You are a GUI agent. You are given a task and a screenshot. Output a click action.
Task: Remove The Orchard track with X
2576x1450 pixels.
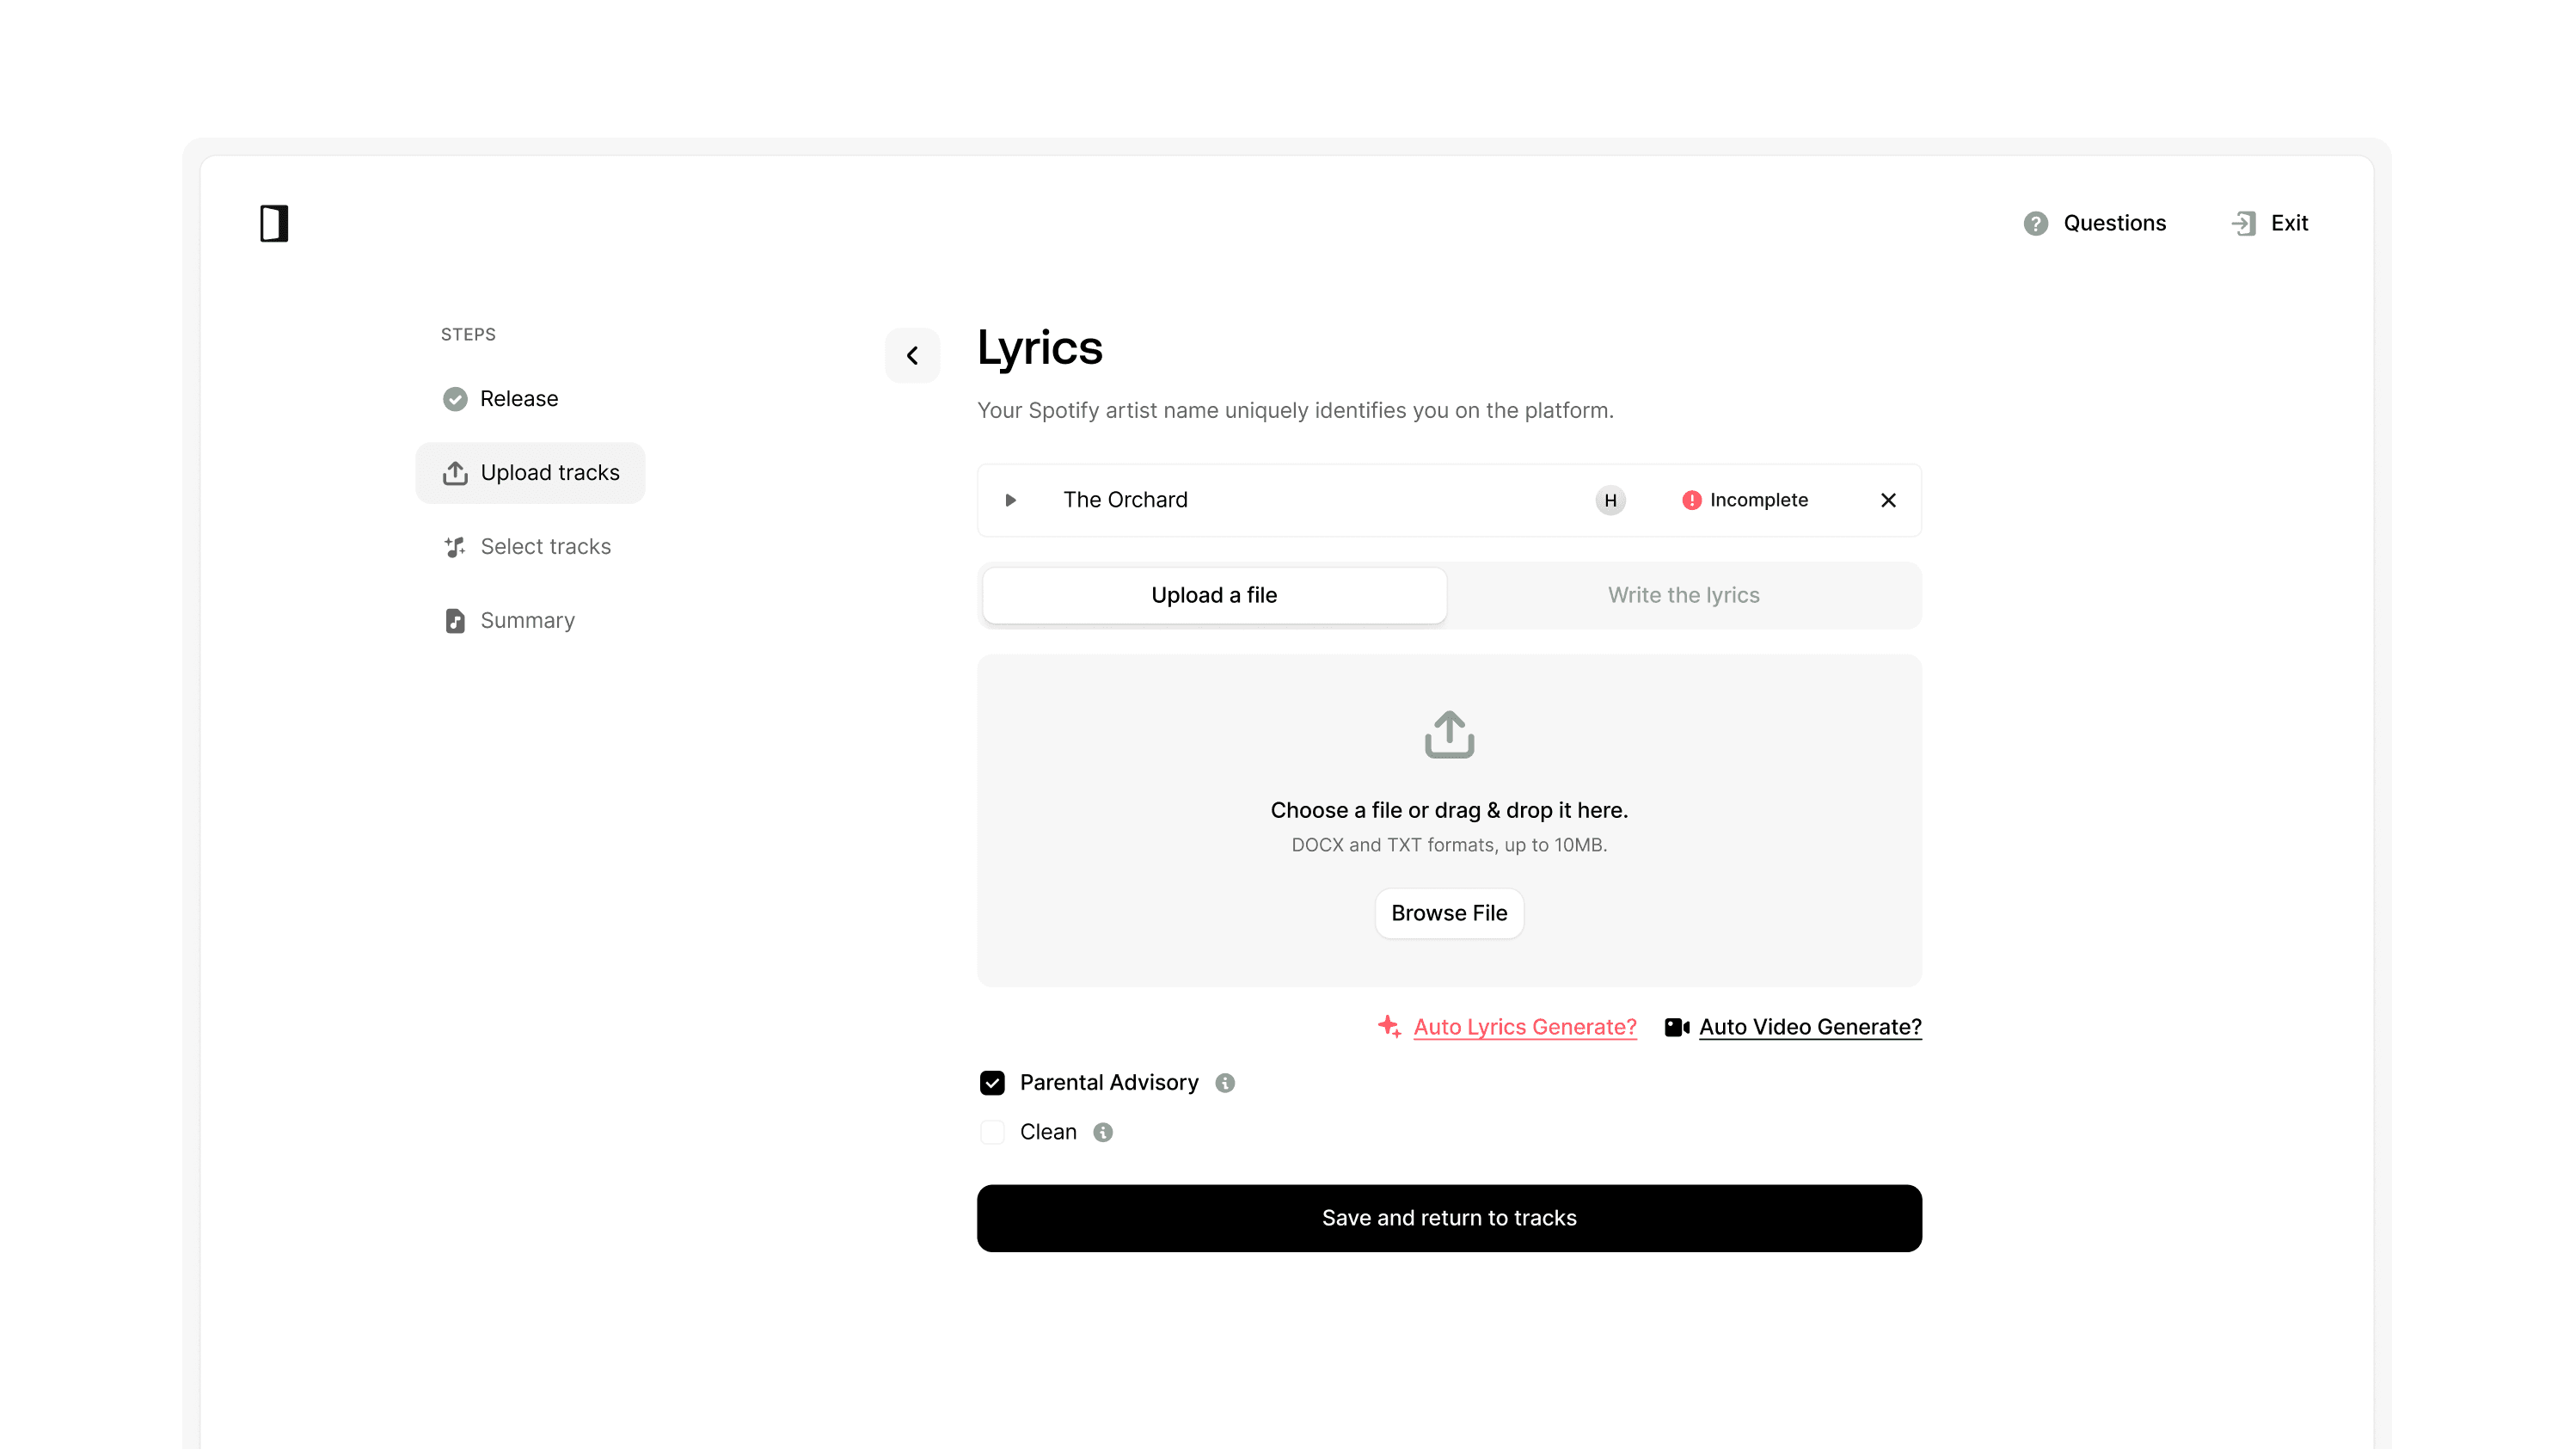coord(1888,500)
